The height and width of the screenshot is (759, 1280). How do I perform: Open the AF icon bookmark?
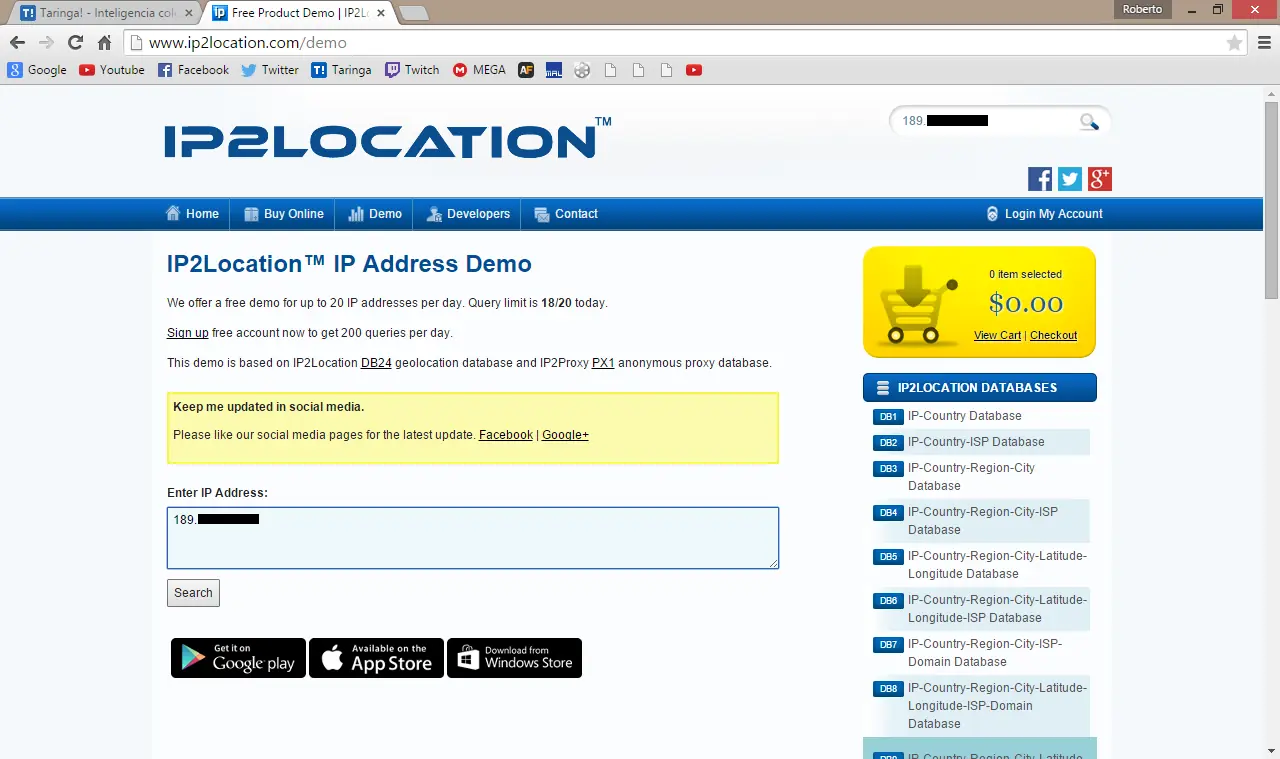point(526,70)
